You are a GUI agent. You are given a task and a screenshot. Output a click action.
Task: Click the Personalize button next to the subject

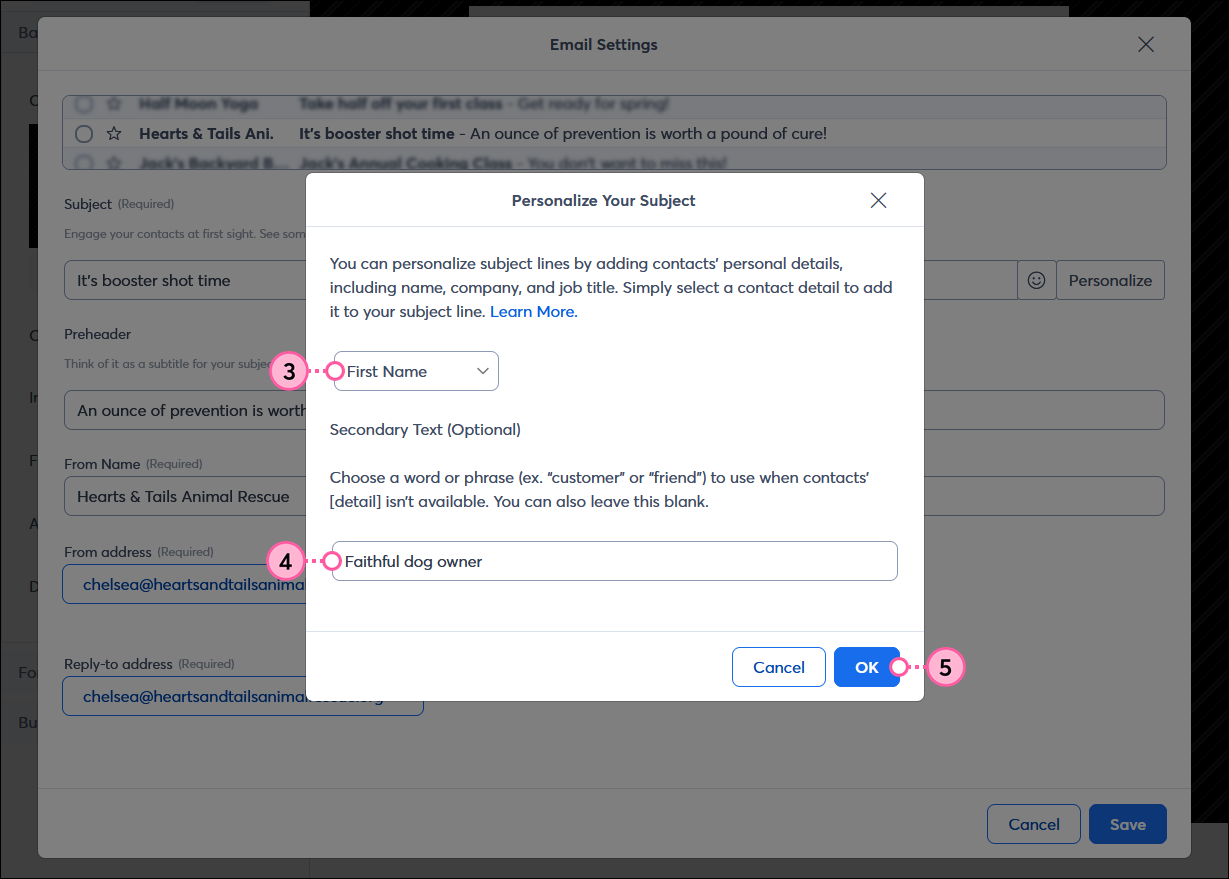(x=1110, y=280)
